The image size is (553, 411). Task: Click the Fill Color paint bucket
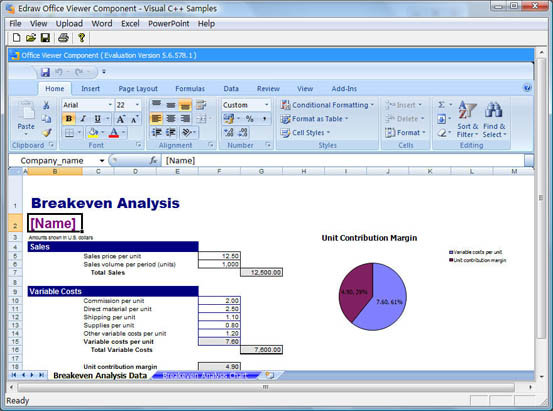[x=93, y=133]
